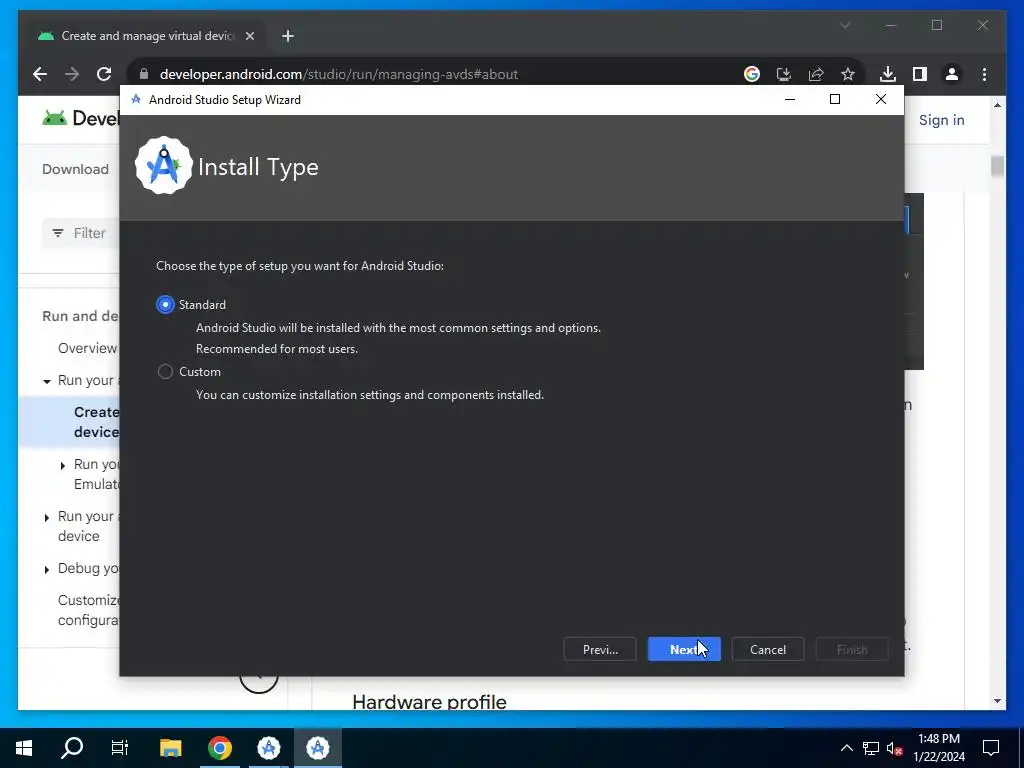Open clock showing 1:48 PM
1024x768 pixels.
(938, 748)
